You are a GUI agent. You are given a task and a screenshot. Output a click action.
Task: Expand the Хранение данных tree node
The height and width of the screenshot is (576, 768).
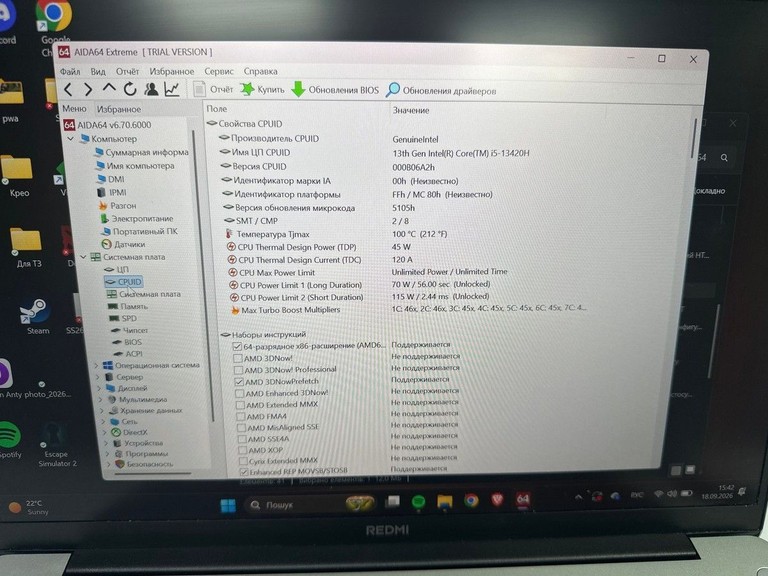(102, 410)
